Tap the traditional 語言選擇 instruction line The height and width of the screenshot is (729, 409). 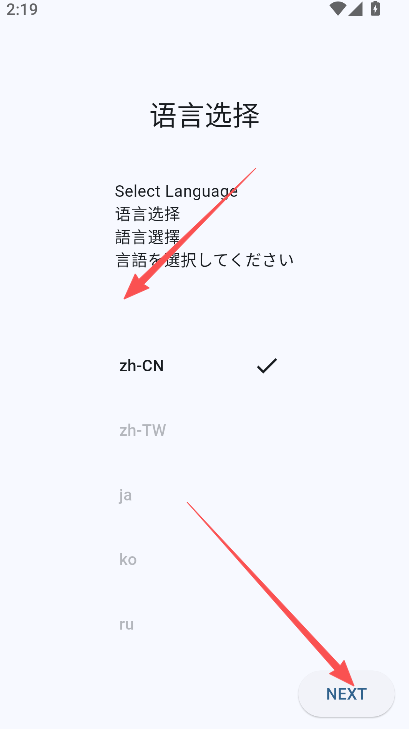coord(147,237)
